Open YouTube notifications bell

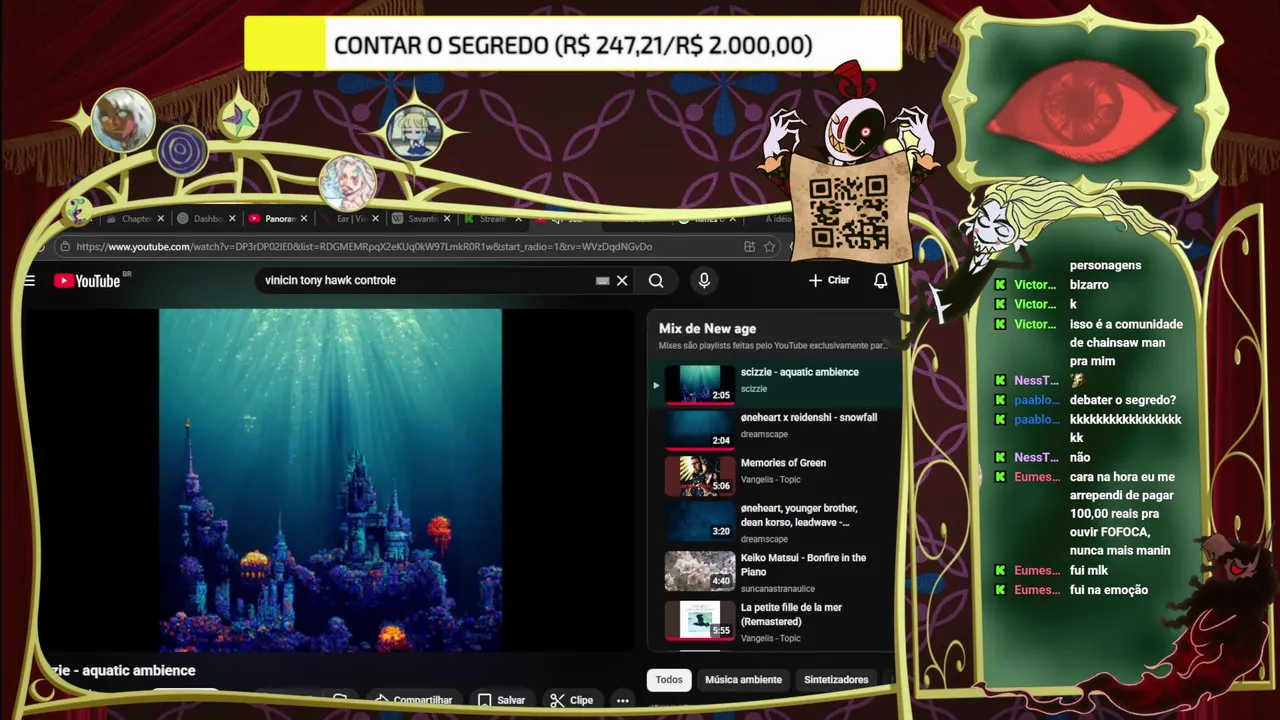tap(880, 281)
